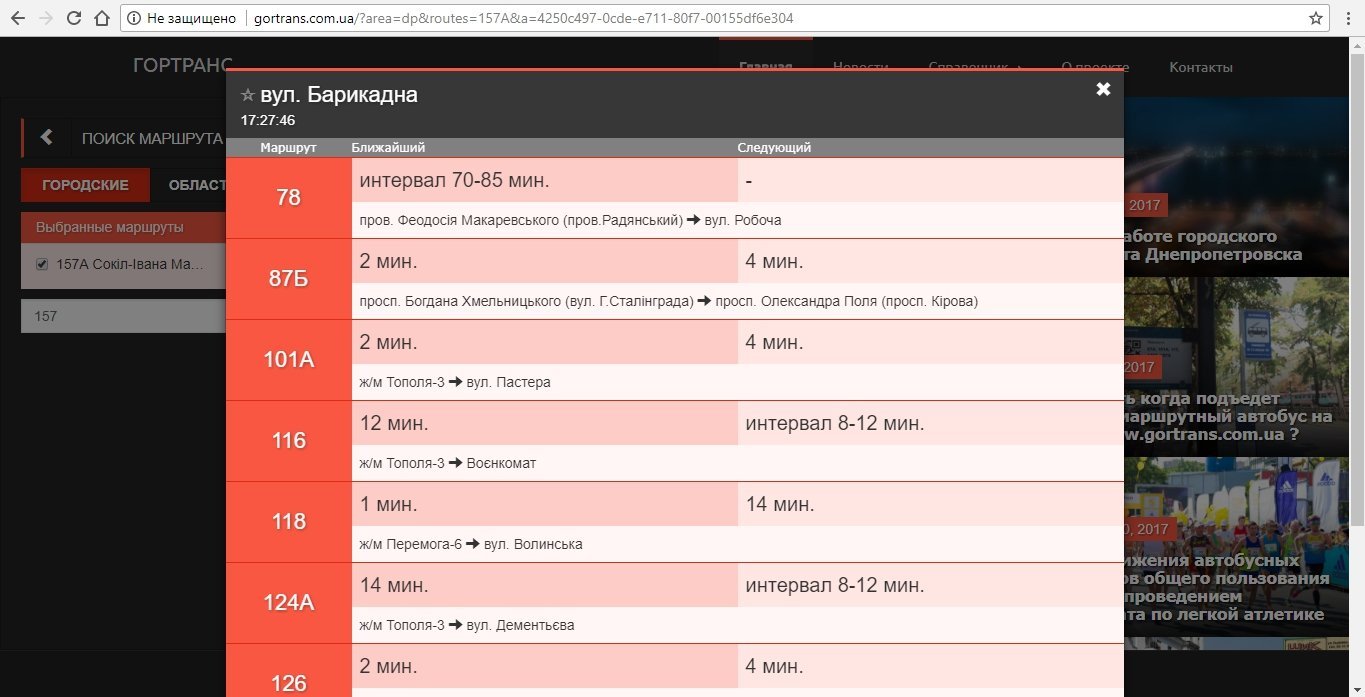Click the Не защищено security info icon
The image size is (1365, 697).
pos(135,17)
